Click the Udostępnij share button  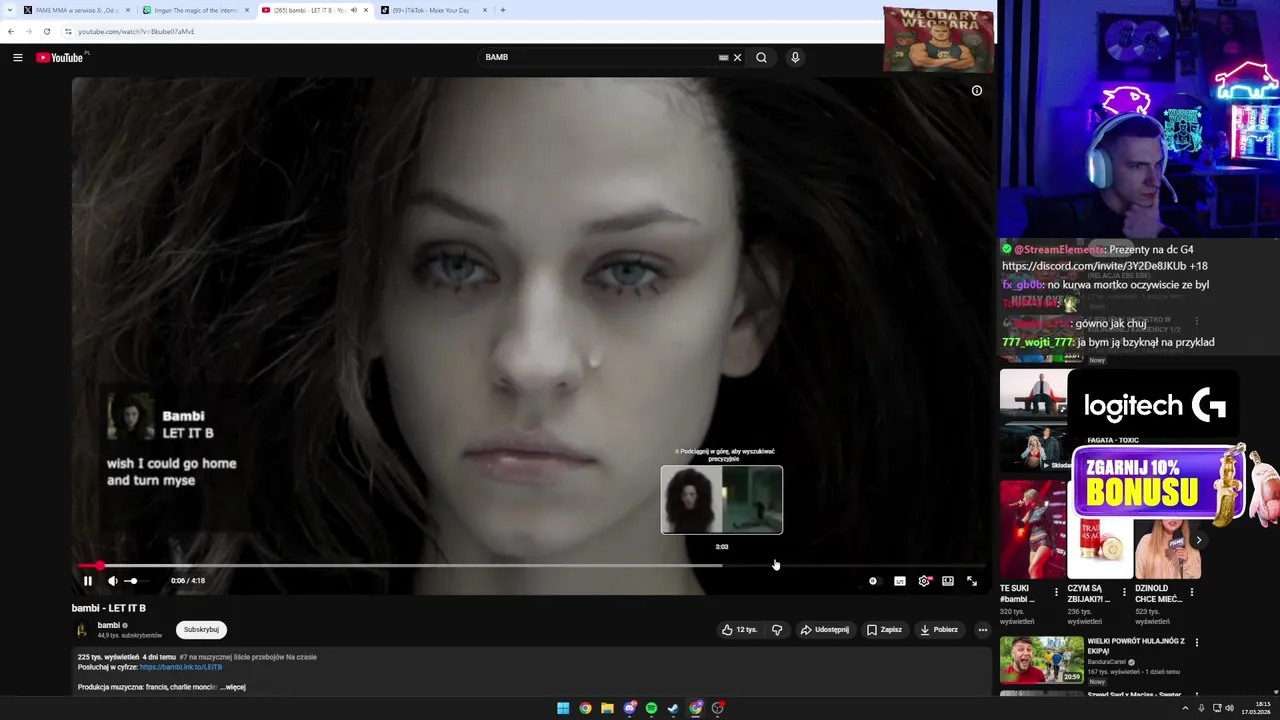tap(825, 630)
